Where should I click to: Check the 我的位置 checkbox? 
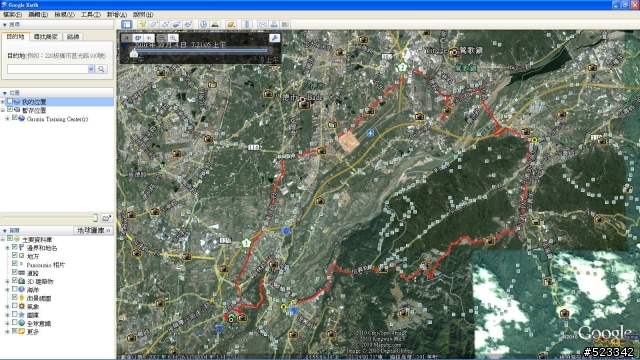10,101
